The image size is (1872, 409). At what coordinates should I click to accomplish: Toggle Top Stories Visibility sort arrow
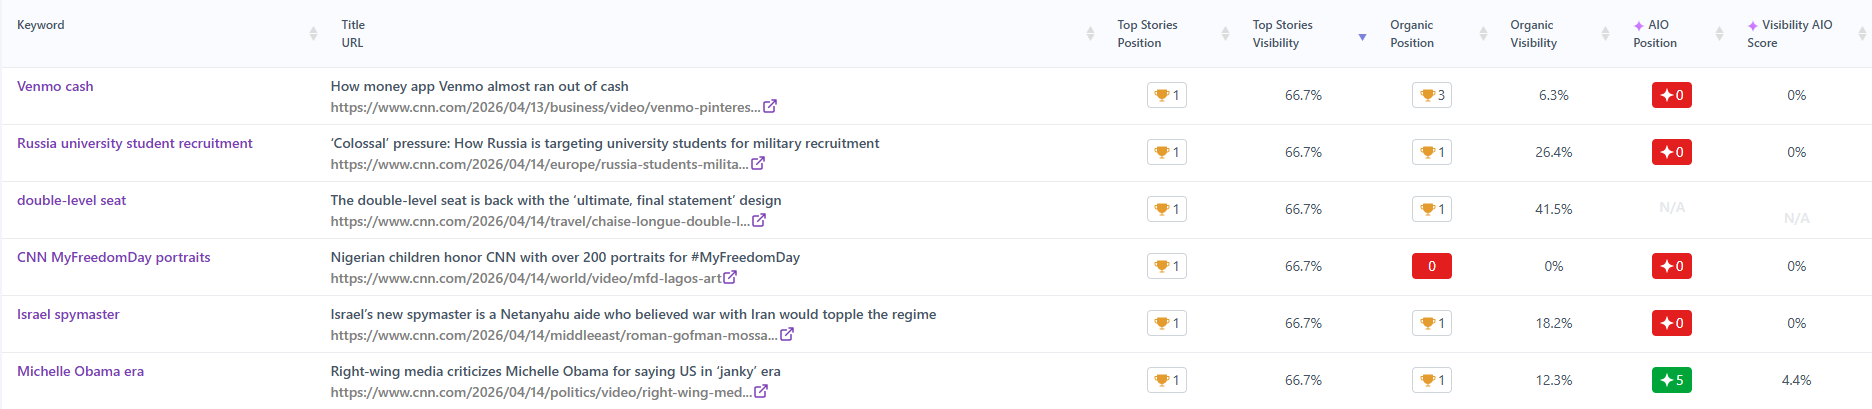1362,37
